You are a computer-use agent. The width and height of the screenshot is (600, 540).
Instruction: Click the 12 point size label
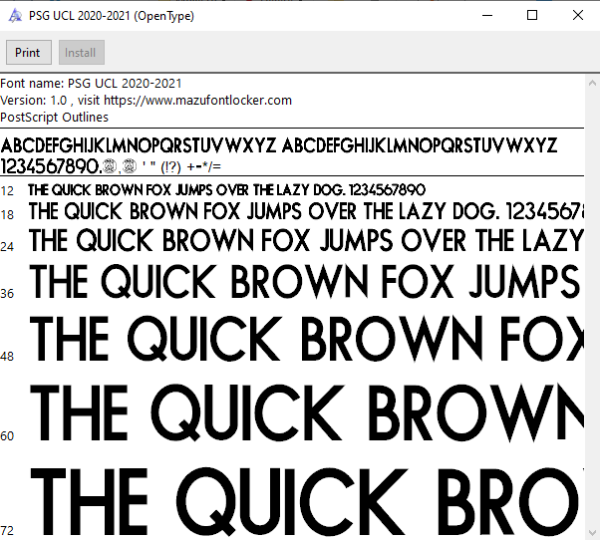click(x=7, y=191)
